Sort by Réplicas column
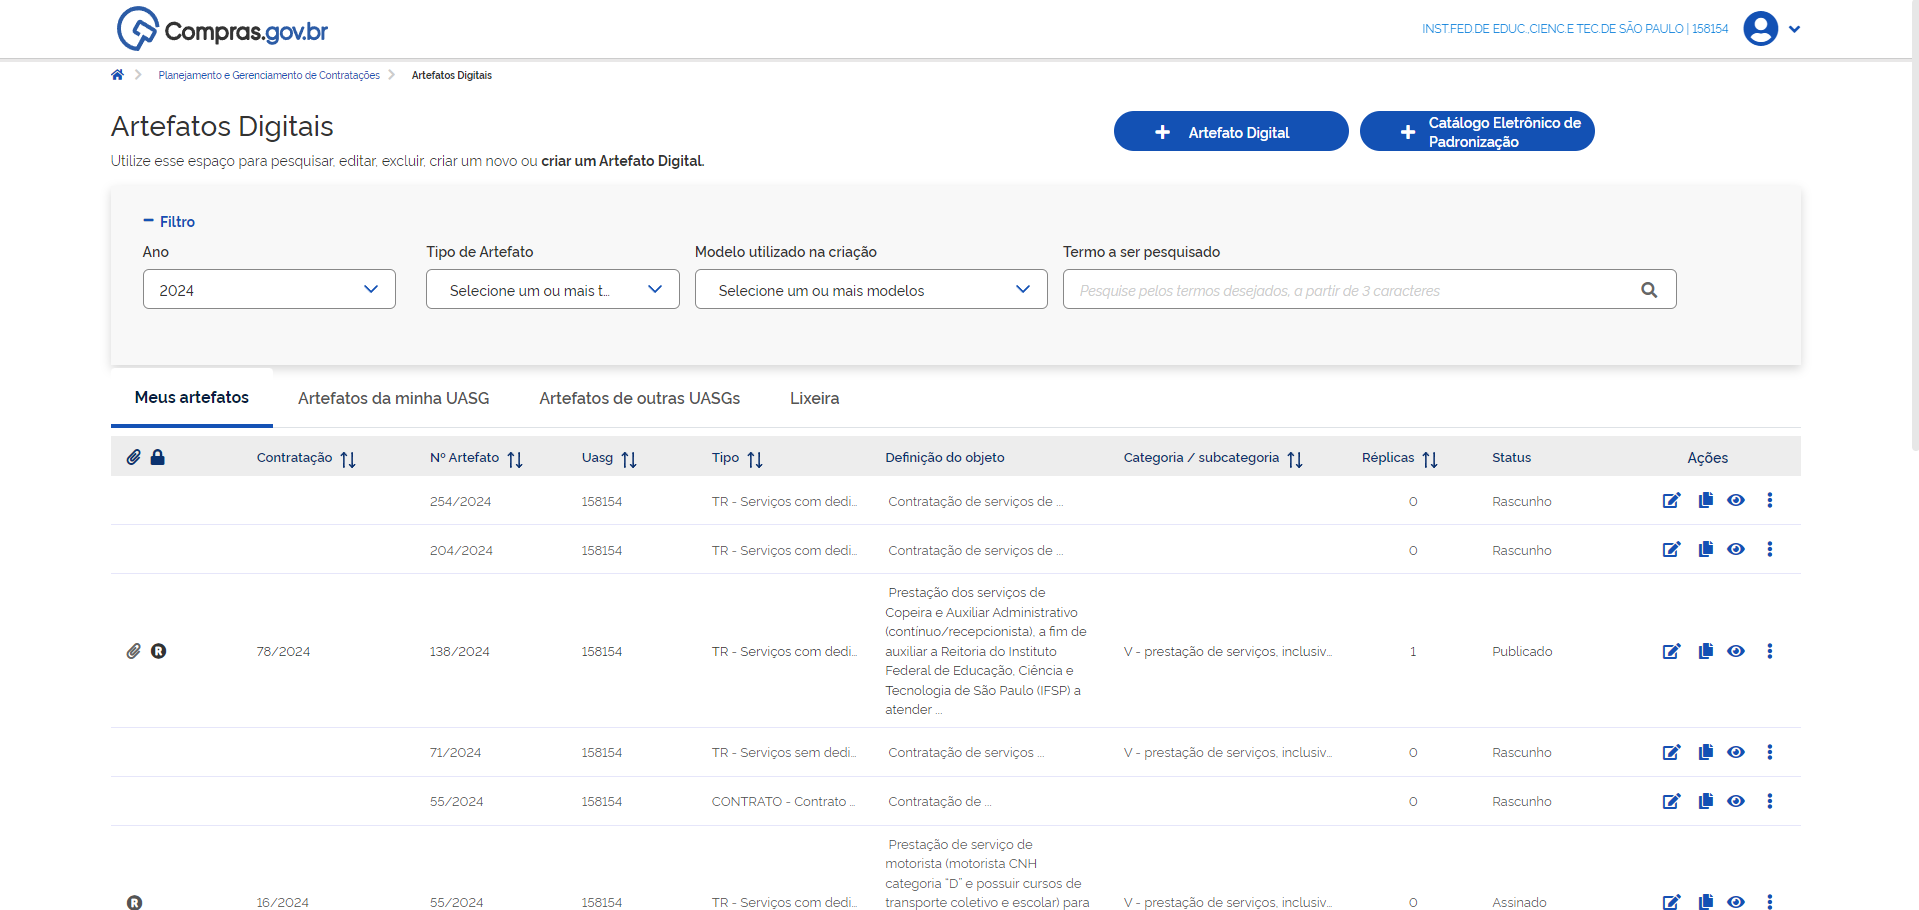 tap(1430, 459)
